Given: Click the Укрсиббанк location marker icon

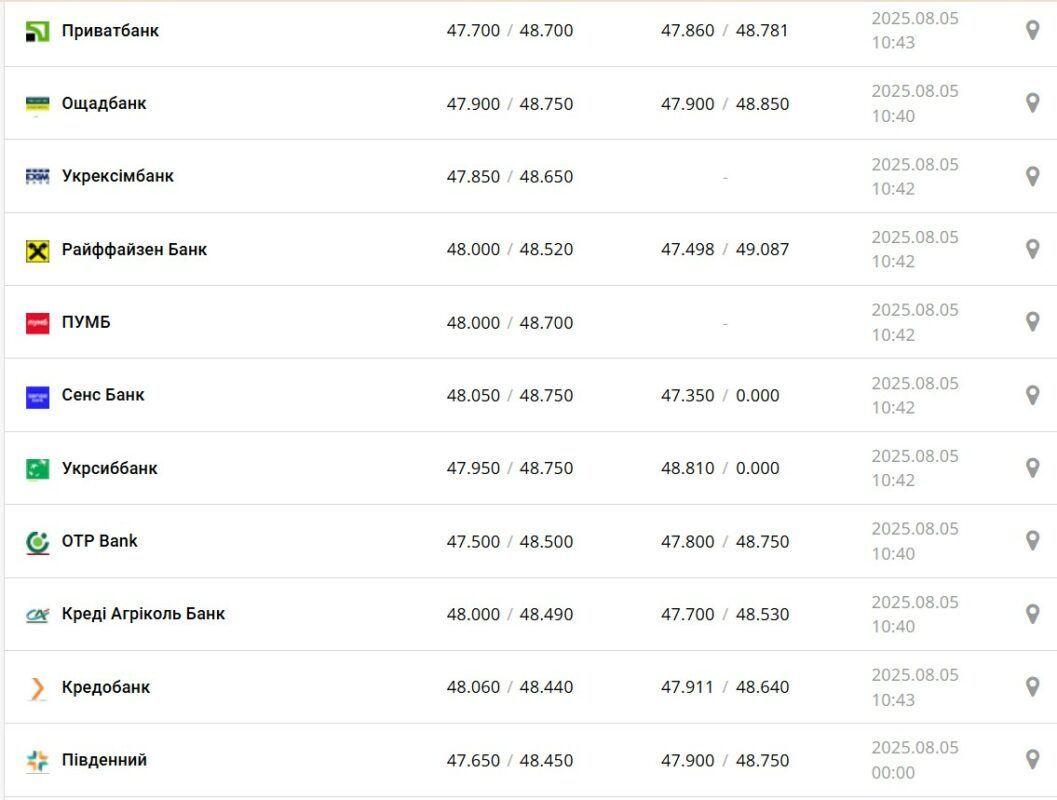Looking at the screenshot, I should tap(1032, 468).
